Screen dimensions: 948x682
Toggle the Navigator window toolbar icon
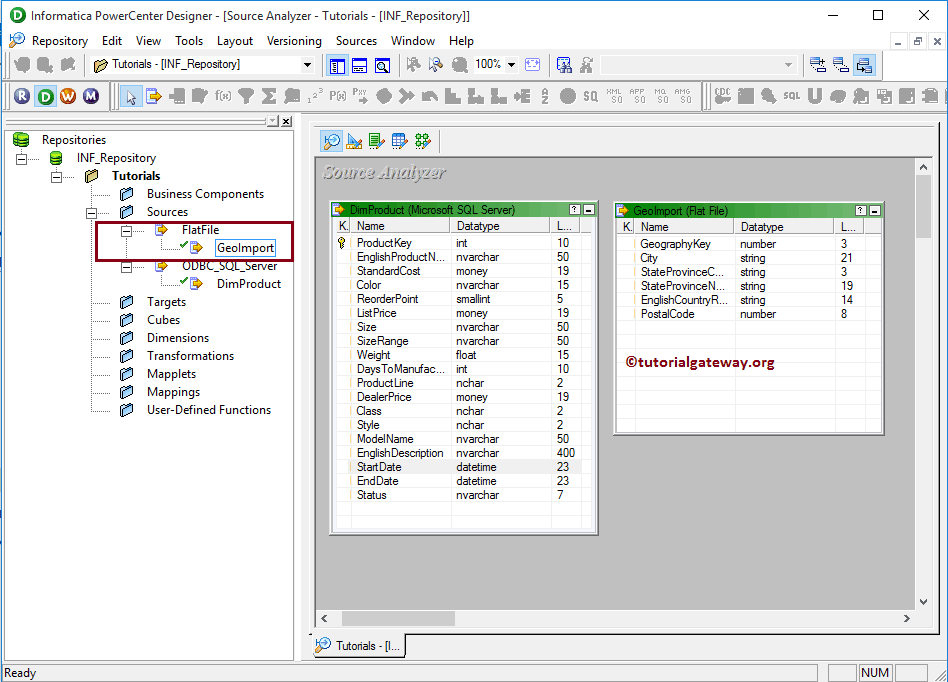point(337,65)
